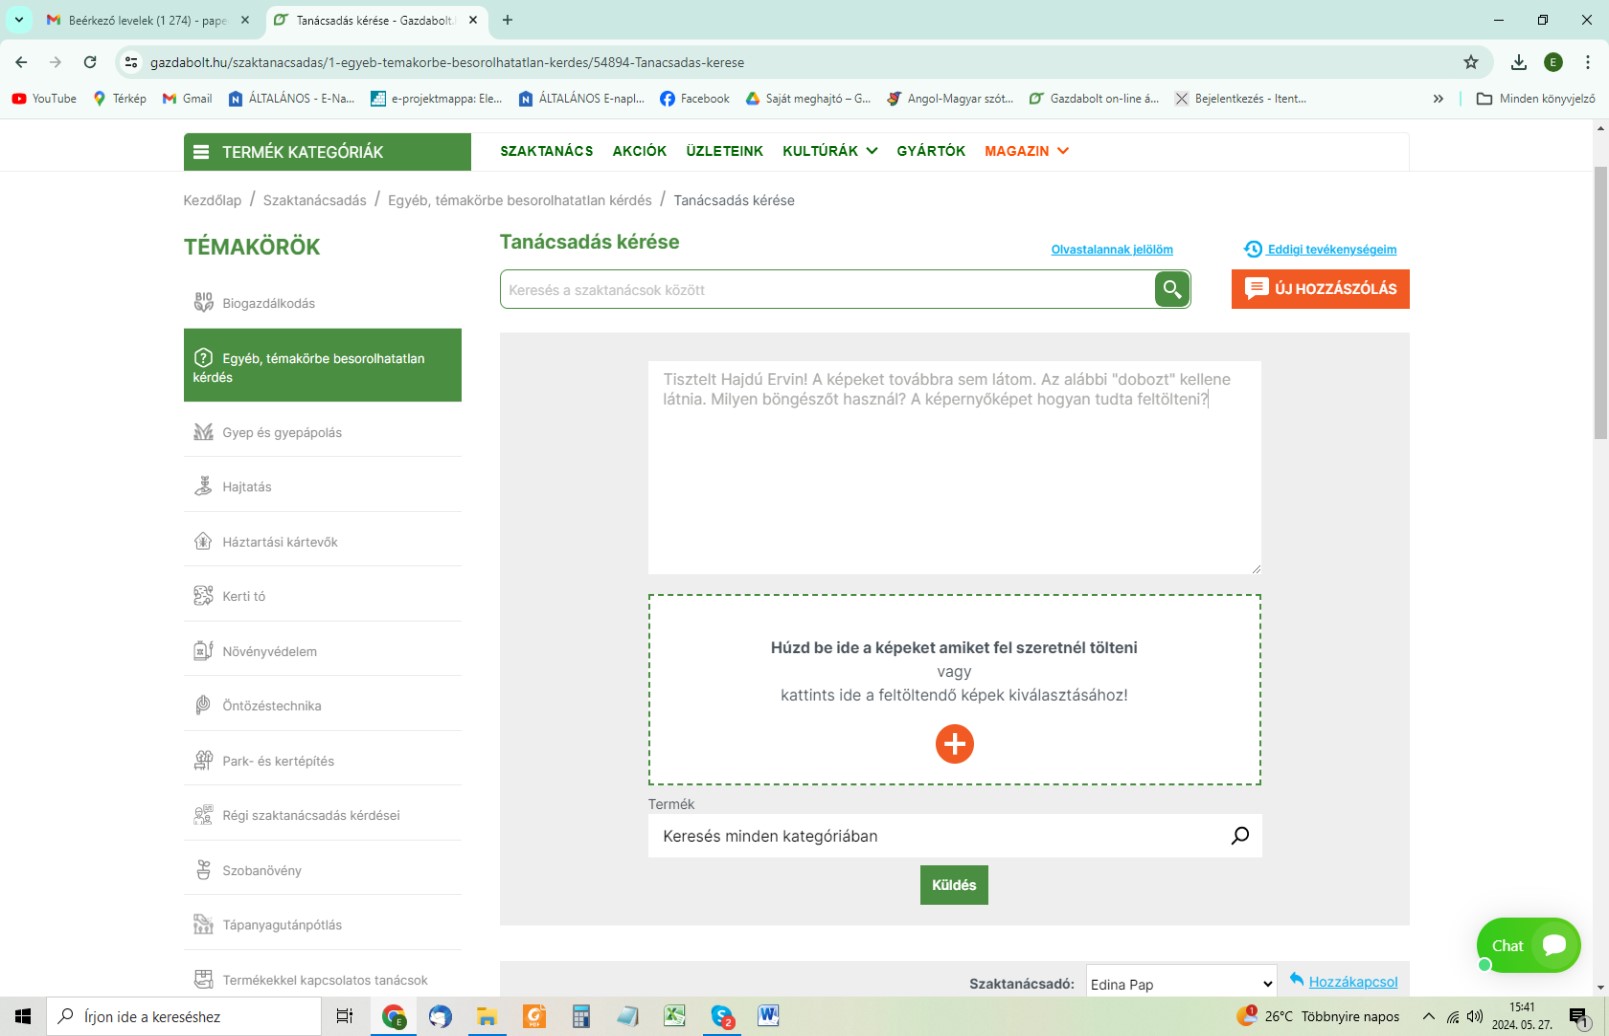Open the Eddigi tevékenységeim link
The height and width of the screenshot is (1036, 1609).
coord(1330,250)
